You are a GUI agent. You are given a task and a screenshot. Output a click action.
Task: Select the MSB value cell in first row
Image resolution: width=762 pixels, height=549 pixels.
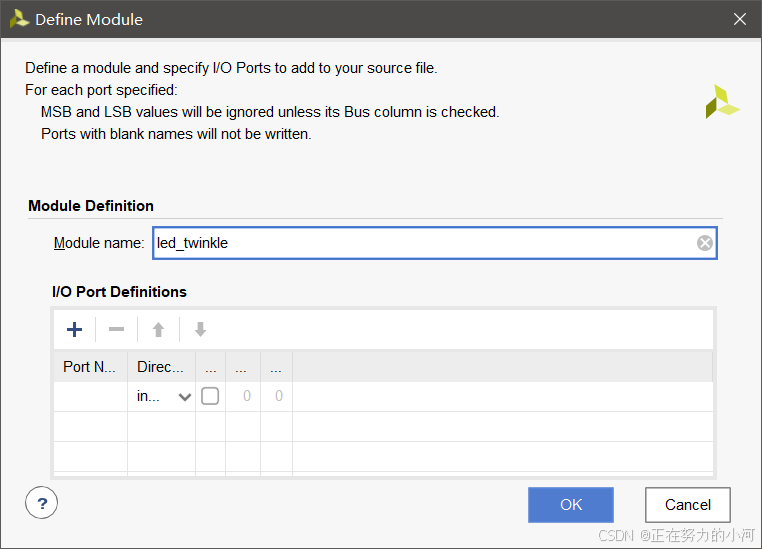pyautogui.click(x=243, y=396)
